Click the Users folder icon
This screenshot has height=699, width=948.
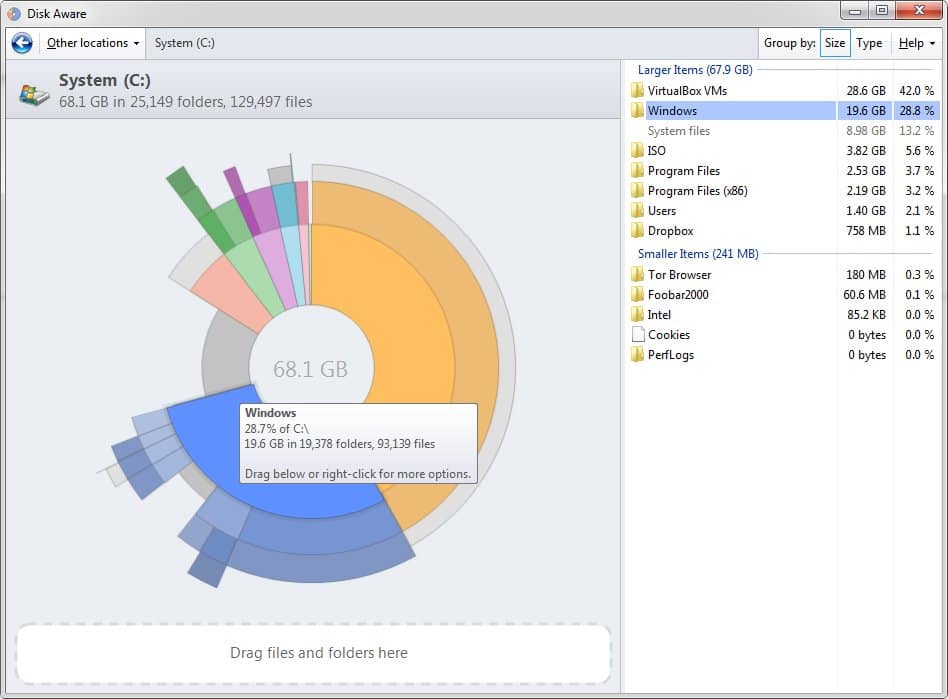coord(637,210)
